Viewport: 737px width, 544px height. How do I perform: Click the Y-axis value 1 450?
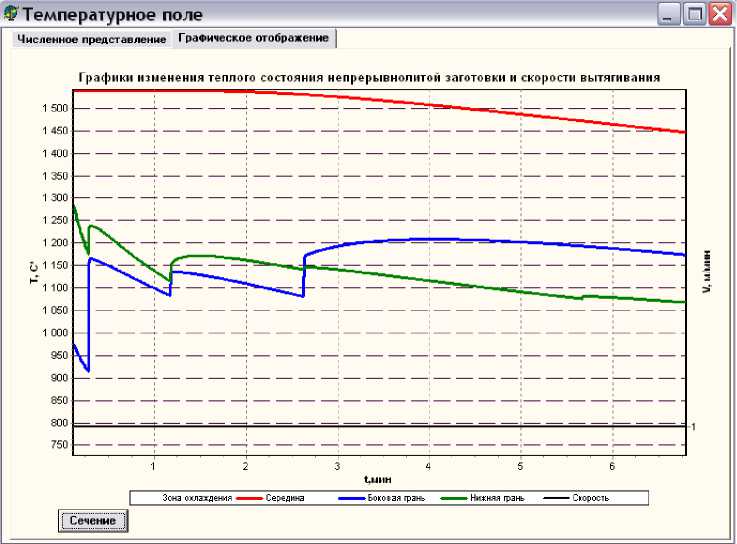click(x=55, y=131)
